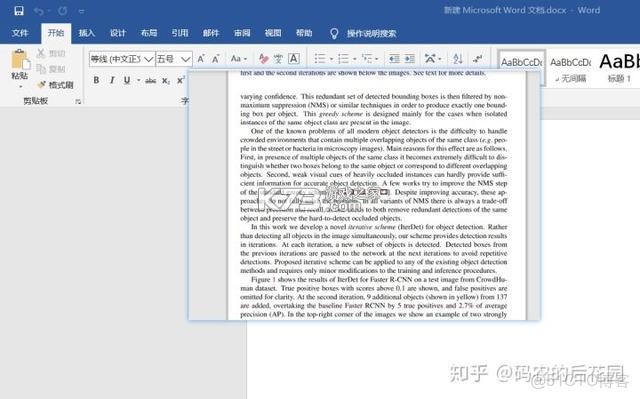Click the Shrink Font icon
Image resolution: width=640 pixels, height=399 pixels.
(x=216, y=59)
